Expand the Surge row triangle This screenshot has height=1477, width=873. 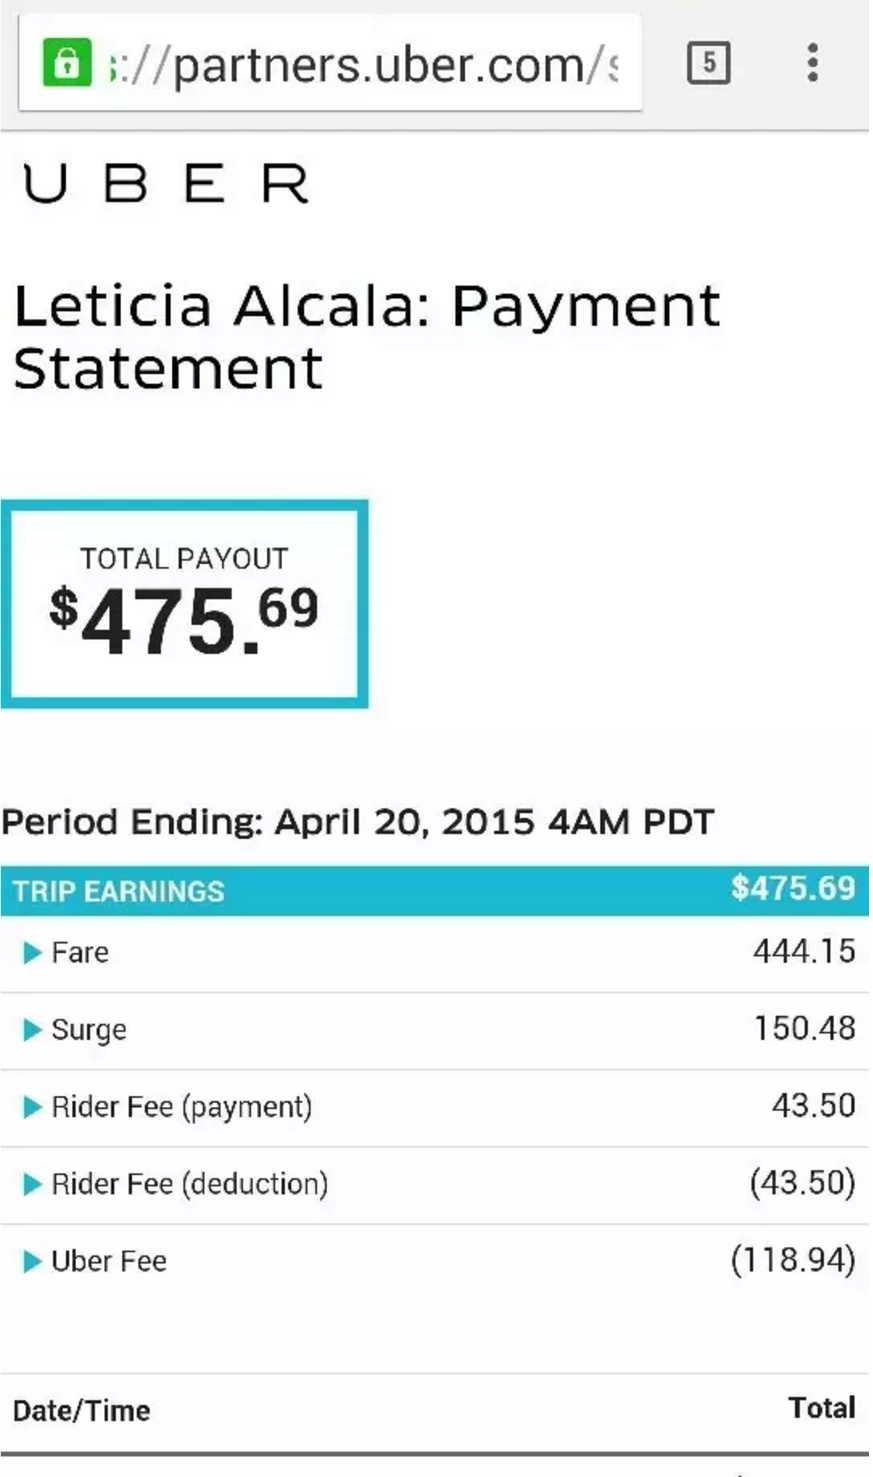[x=32, y=1029]
